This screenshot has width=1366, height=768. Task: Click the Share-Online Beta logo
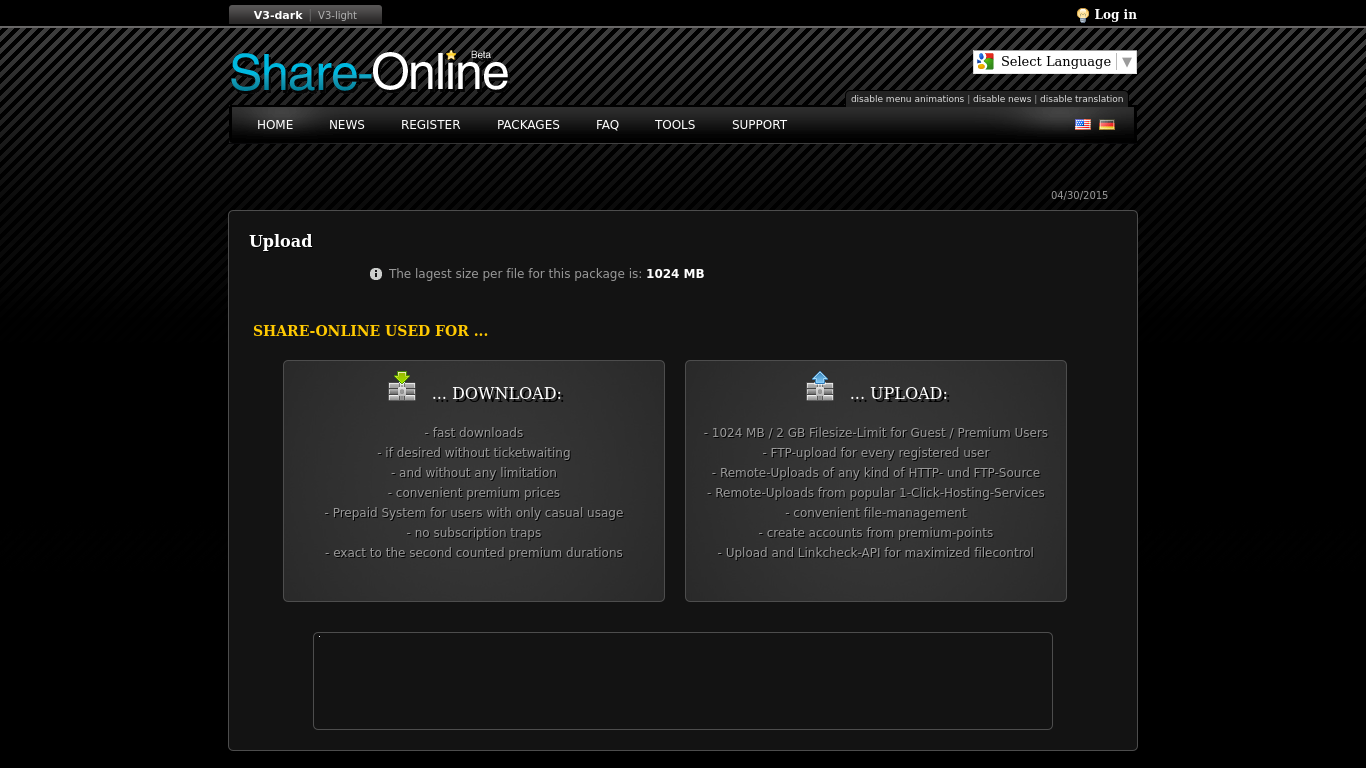pyautogui.click(x=369, y=70)
